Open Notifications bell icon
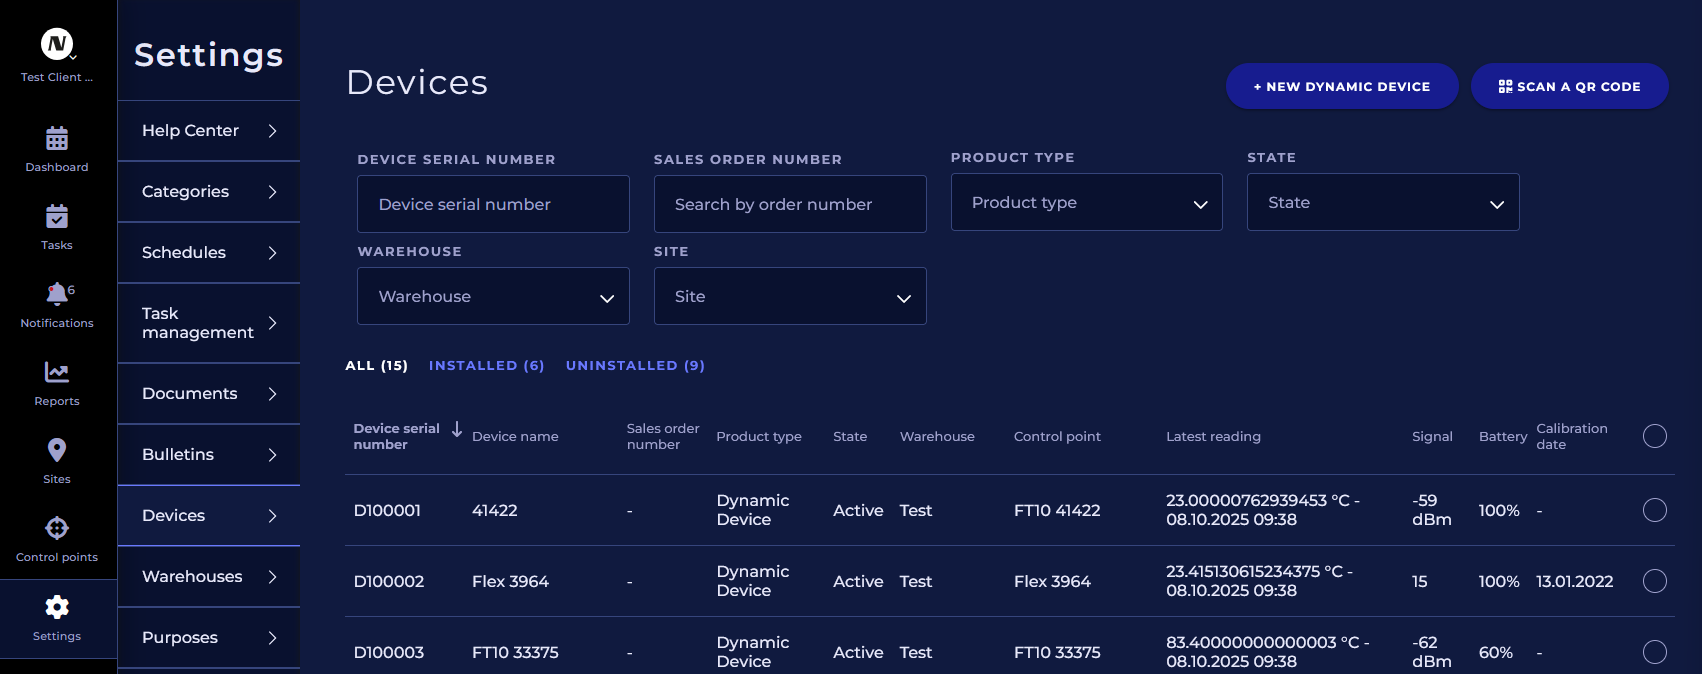 pyautogui.click(x=57, y=294)
